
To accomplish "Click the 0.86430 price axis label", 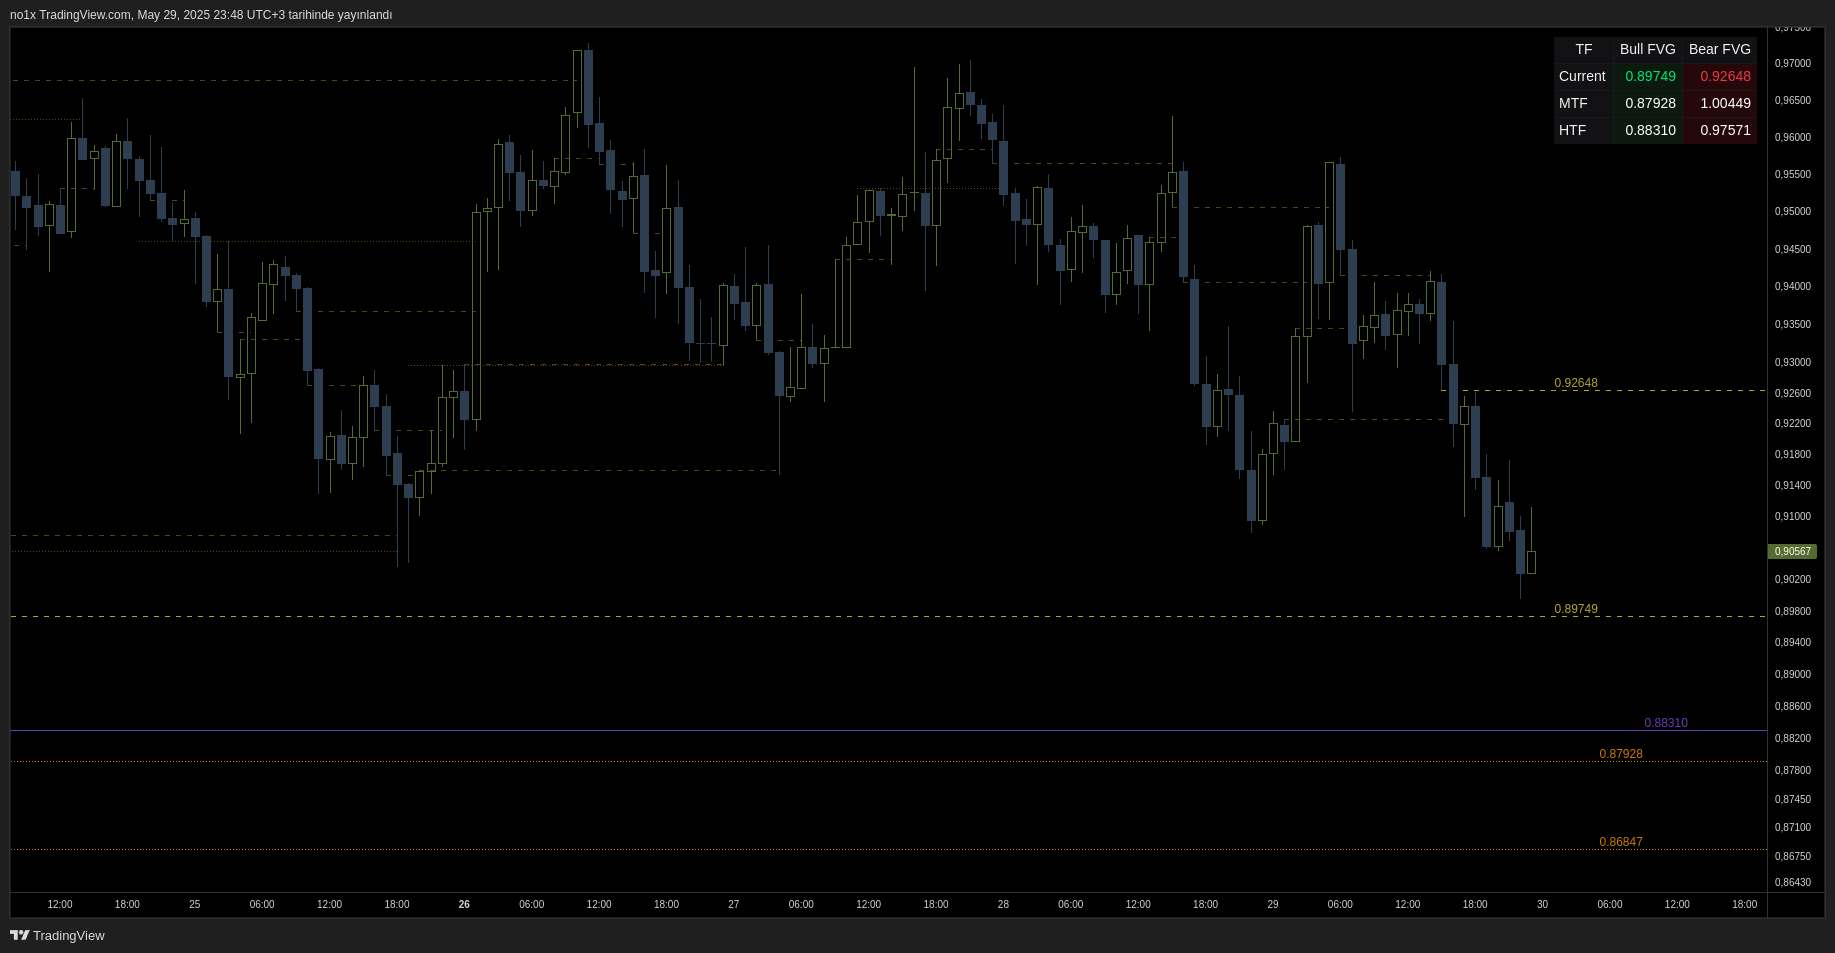I will tap(1792, 882).
